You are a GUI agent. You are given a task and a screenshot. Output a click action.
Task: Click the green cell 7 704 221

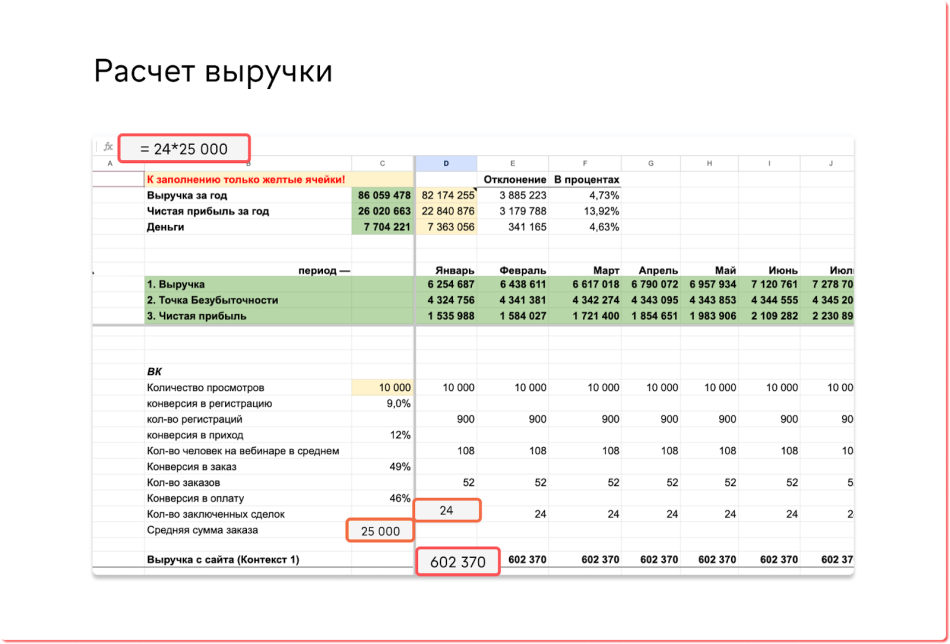tap(382, 227)
